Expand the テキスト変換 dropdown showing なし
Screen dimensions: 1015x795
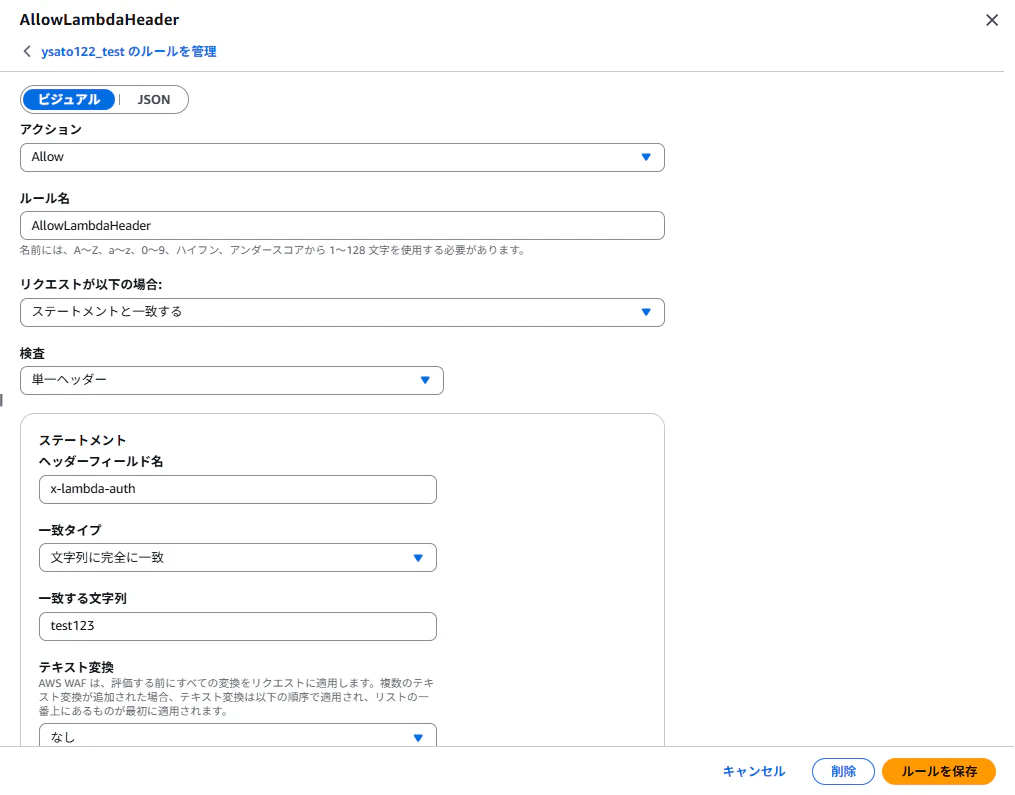238,735
